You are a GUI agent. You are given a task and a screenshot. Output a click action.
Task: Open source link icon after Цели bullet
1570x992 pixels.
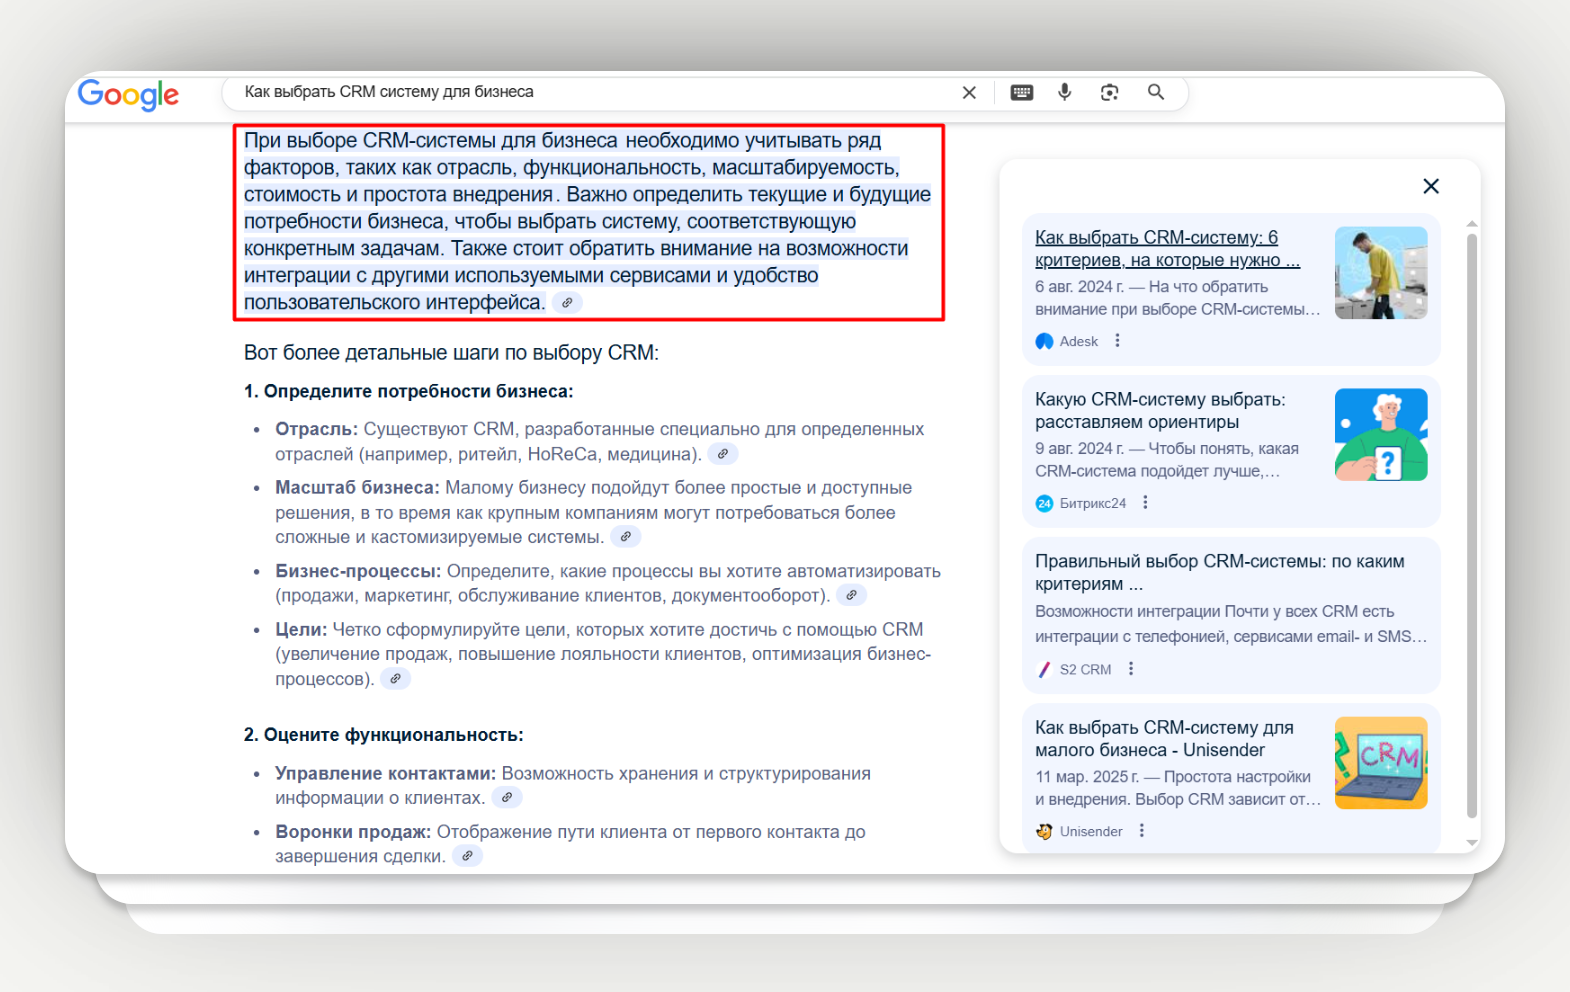click(395, 679)
